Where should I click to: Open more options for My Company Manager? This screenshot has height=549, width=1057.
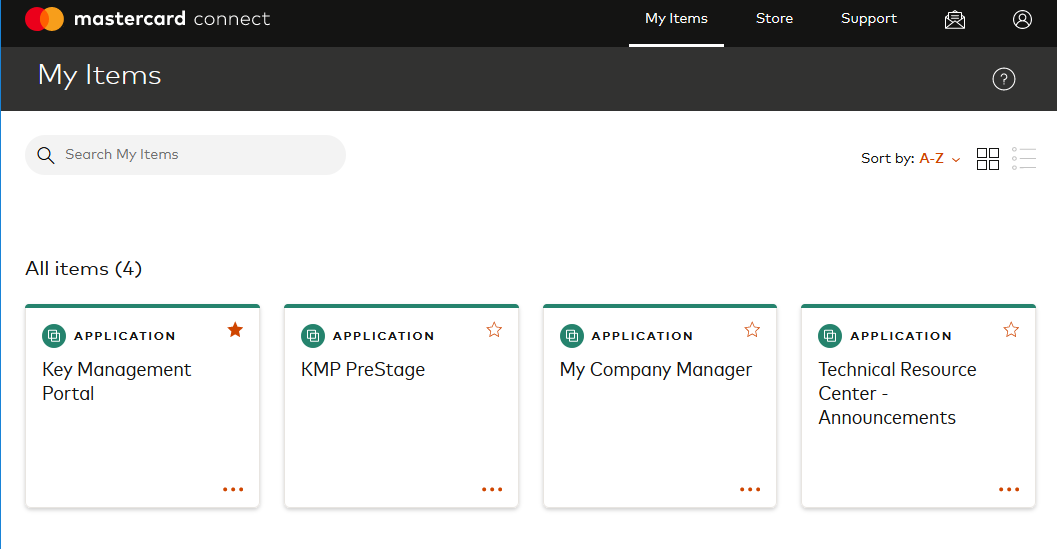pyautogui.click(x=750, y=490)
